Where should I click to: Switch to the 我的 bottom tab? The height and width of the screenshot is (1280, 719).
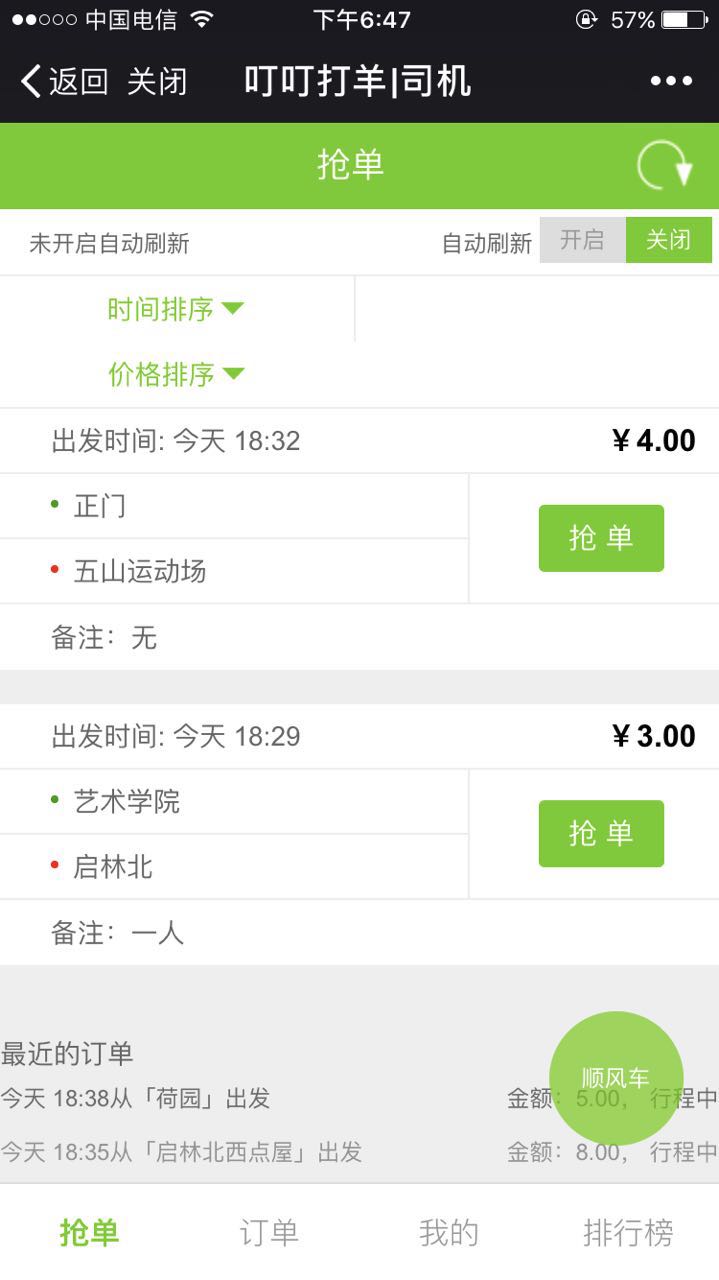[x=448, y=1232]
